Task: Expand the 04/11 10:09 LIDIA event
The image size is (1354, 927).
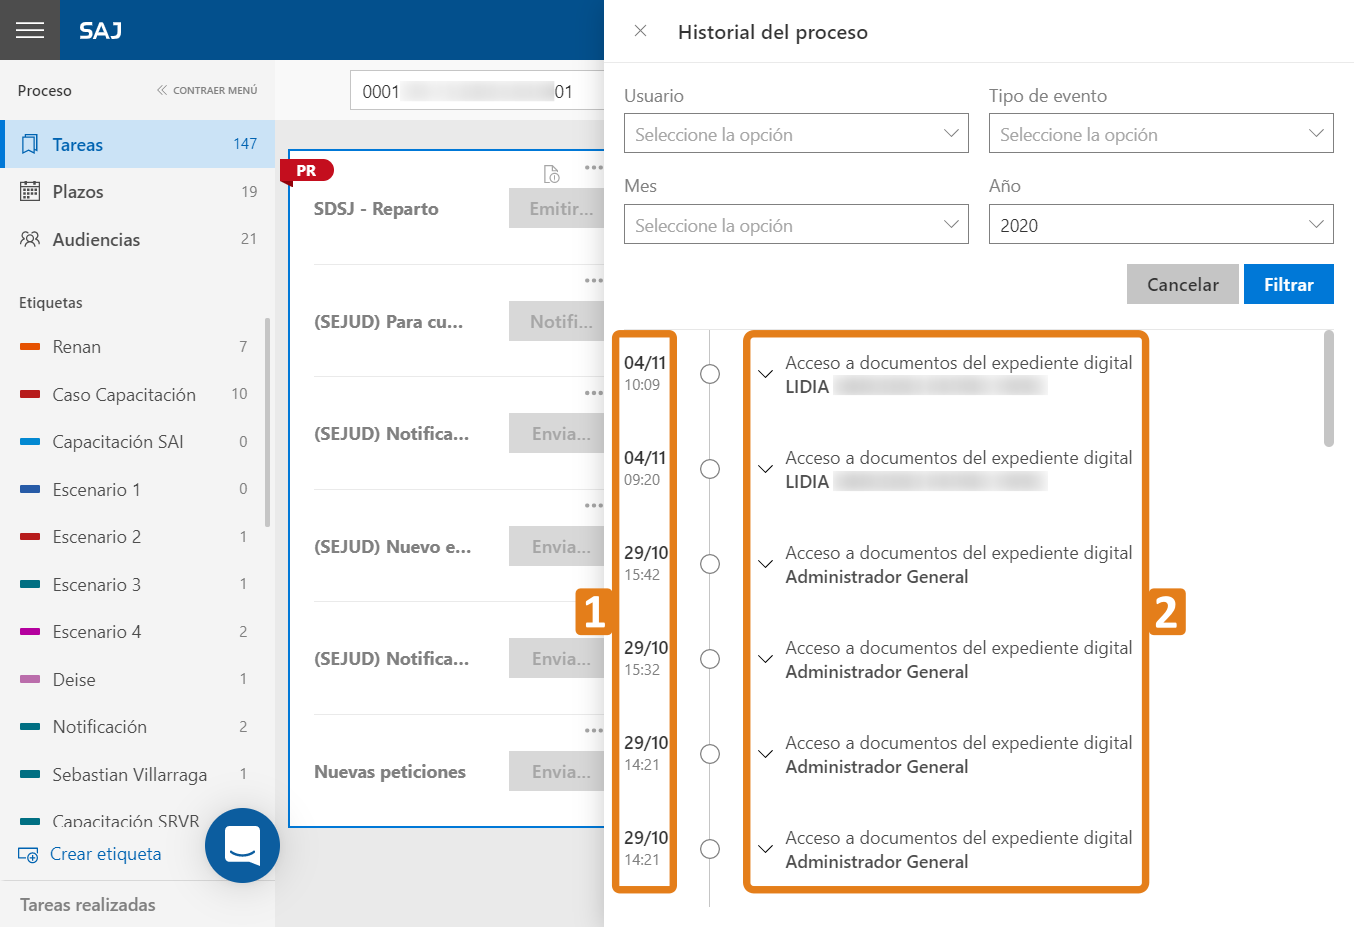Action: (x=765, y=374)
